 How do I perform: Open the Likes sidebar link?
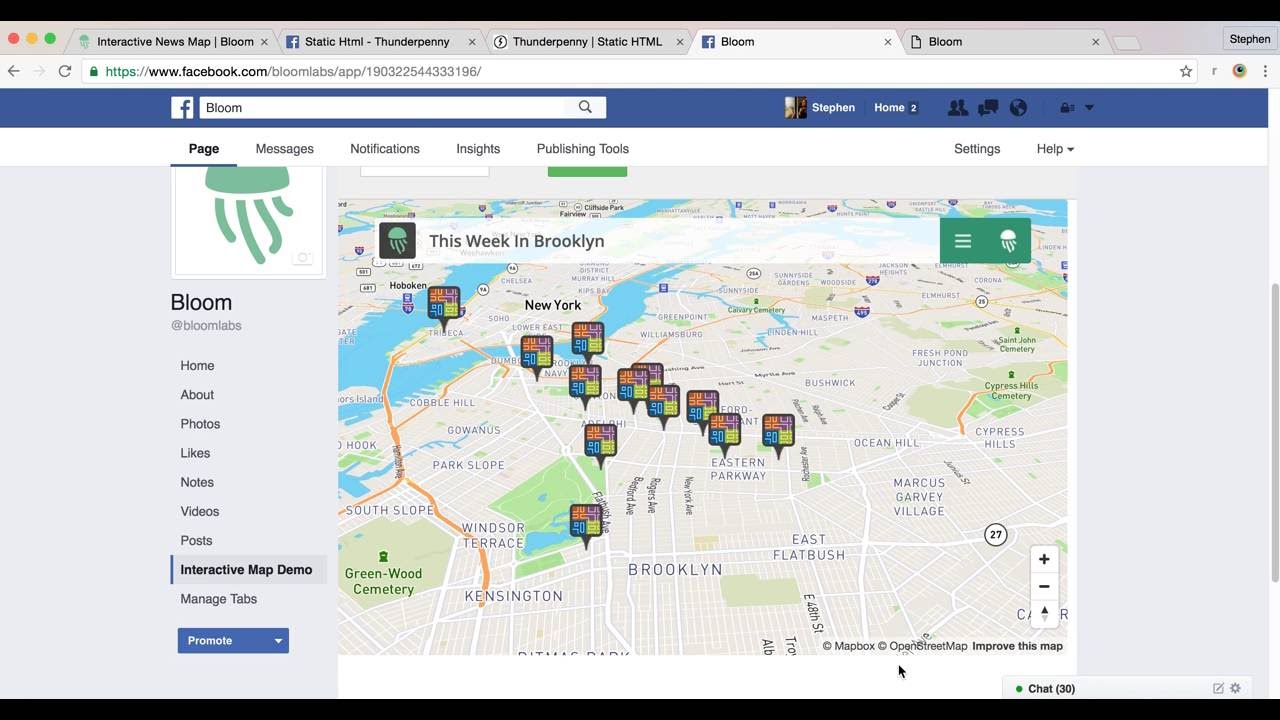tap(195, 453)
